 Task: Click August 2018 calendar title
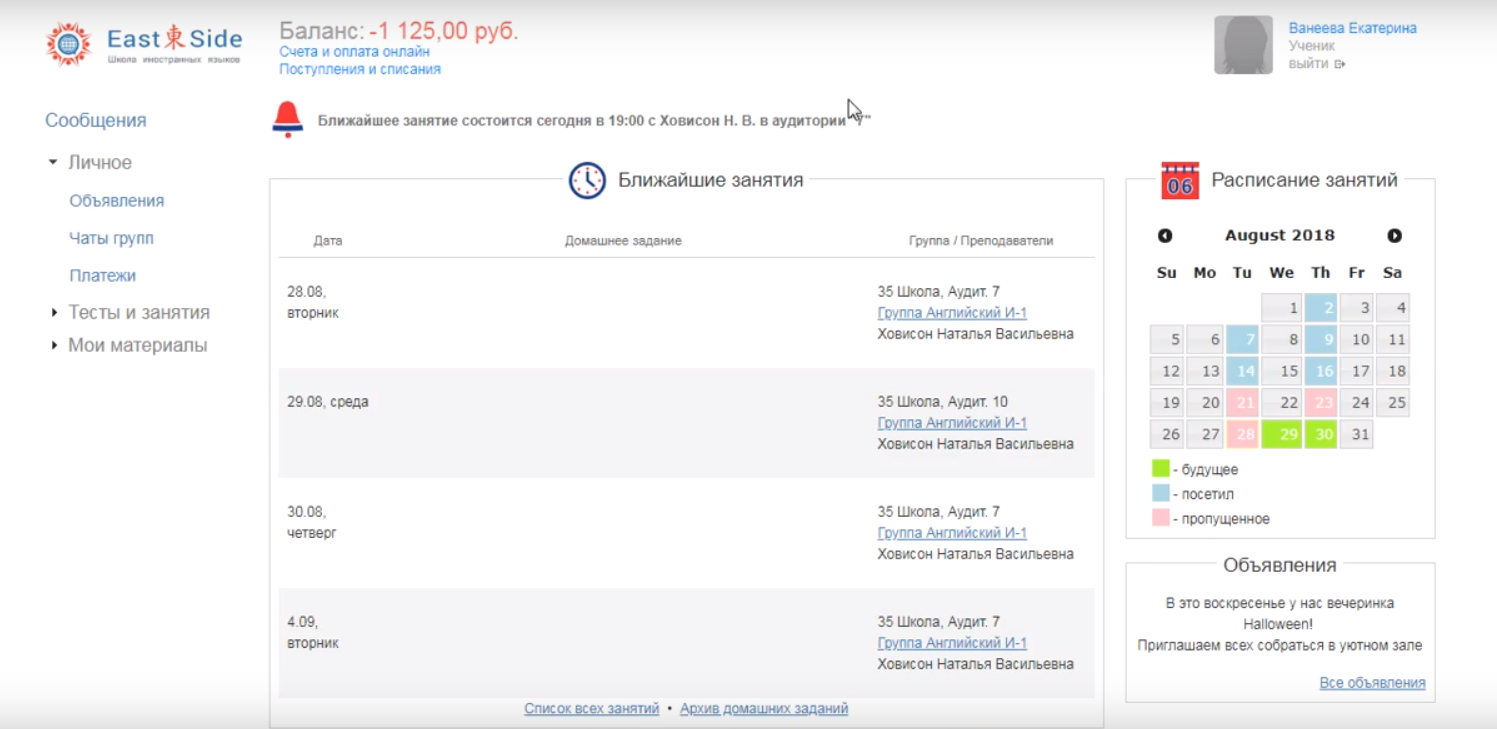1280,236
